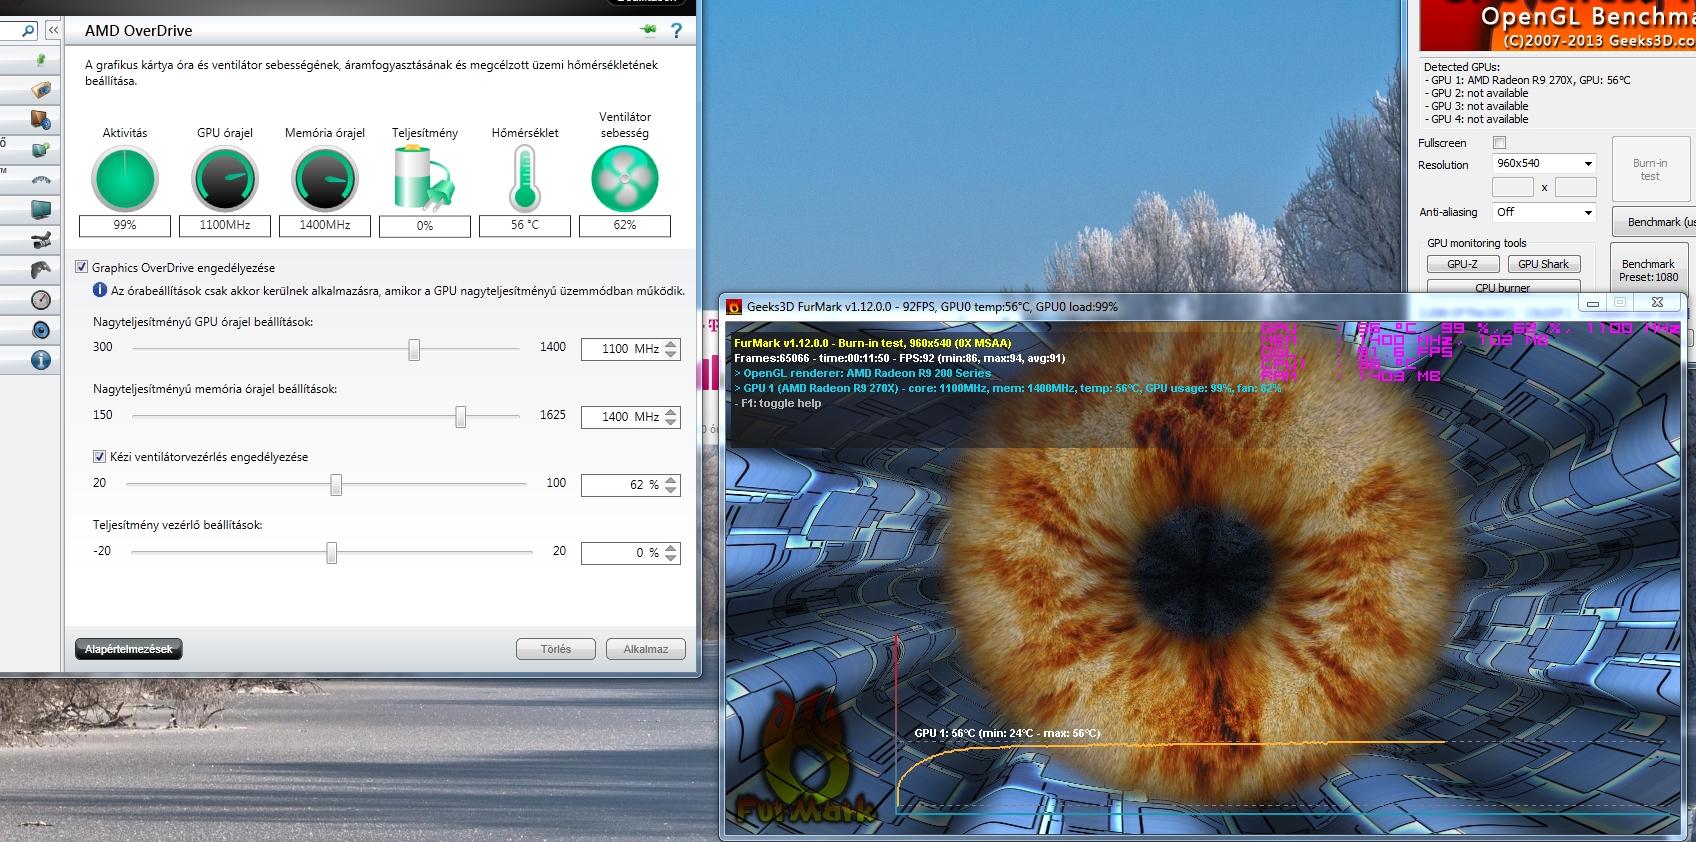The image size is (1696, 842).
Task: Open the Eyefinity arc-shaped sidebar icon
Action: coord(40,180)
